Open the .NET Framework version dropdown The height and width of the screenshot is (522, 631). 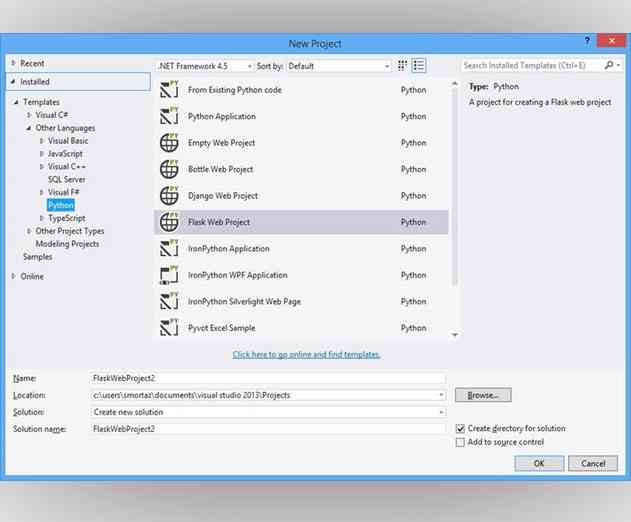point(205,66)
